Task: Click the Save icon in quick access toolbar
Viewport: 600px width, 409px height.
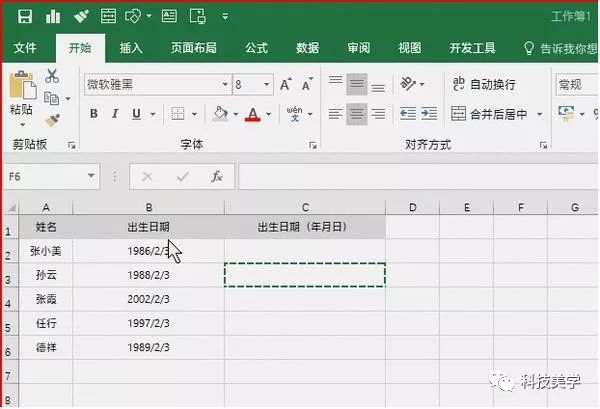Action: click(25, 16)
